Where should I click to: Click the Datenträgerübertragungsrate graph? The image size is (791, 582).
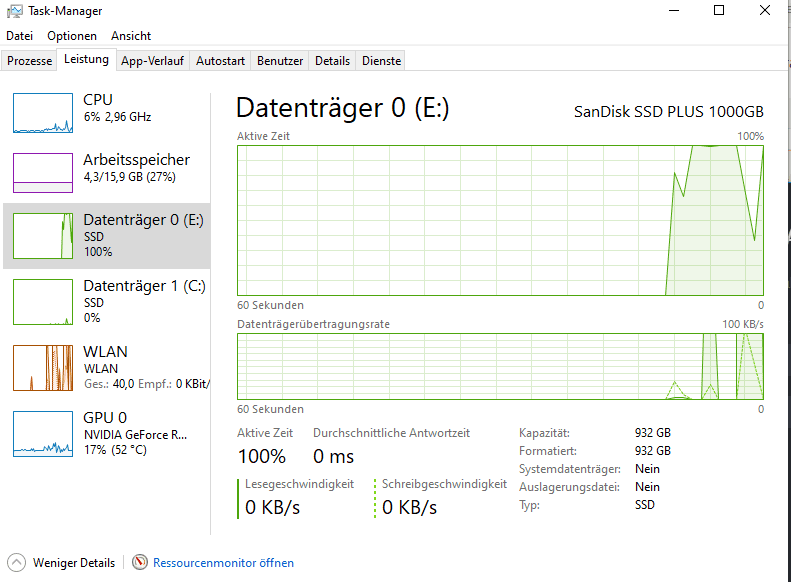500,367
